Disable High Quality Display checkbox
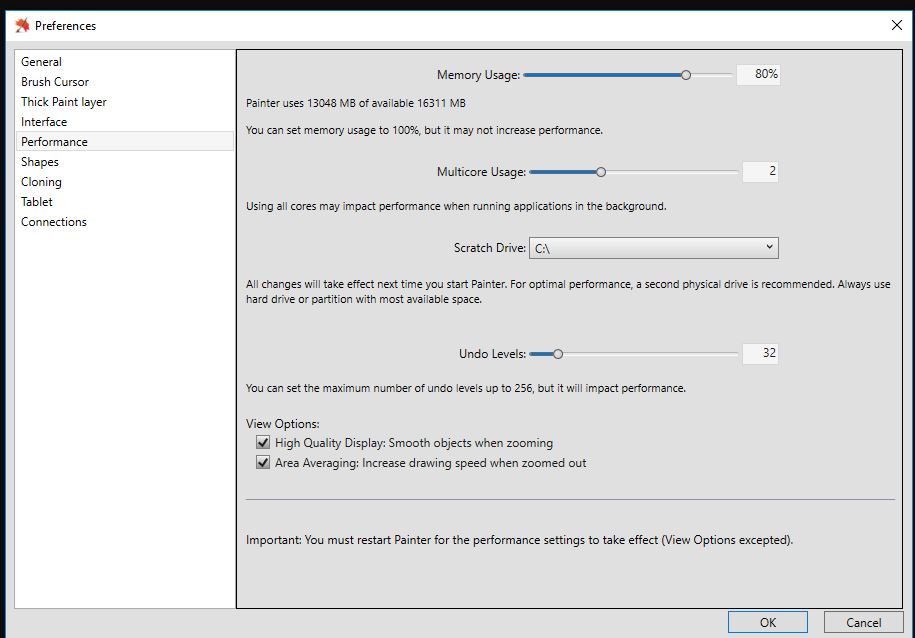The height and width of the screenshot is (638, 915). [x=263, y=442]
